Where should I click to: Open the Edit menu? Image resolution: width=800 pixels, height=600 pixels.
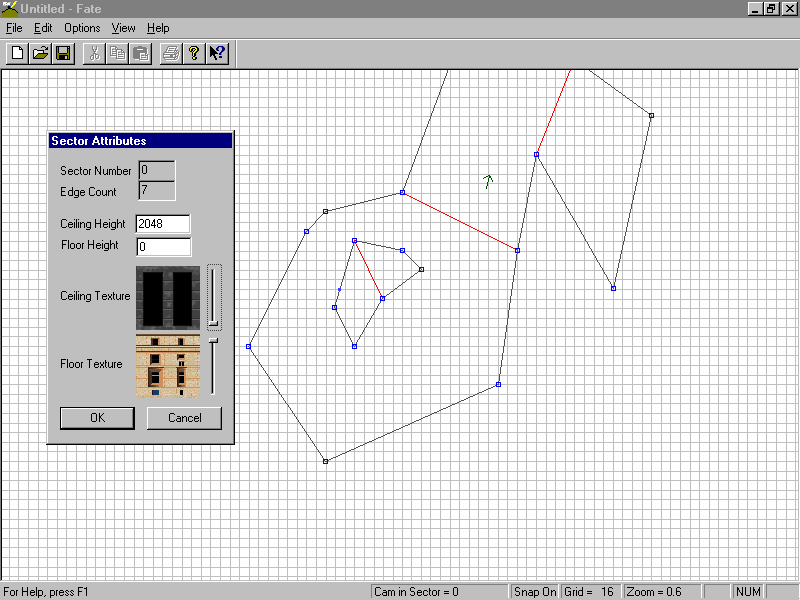coord(43,28)
